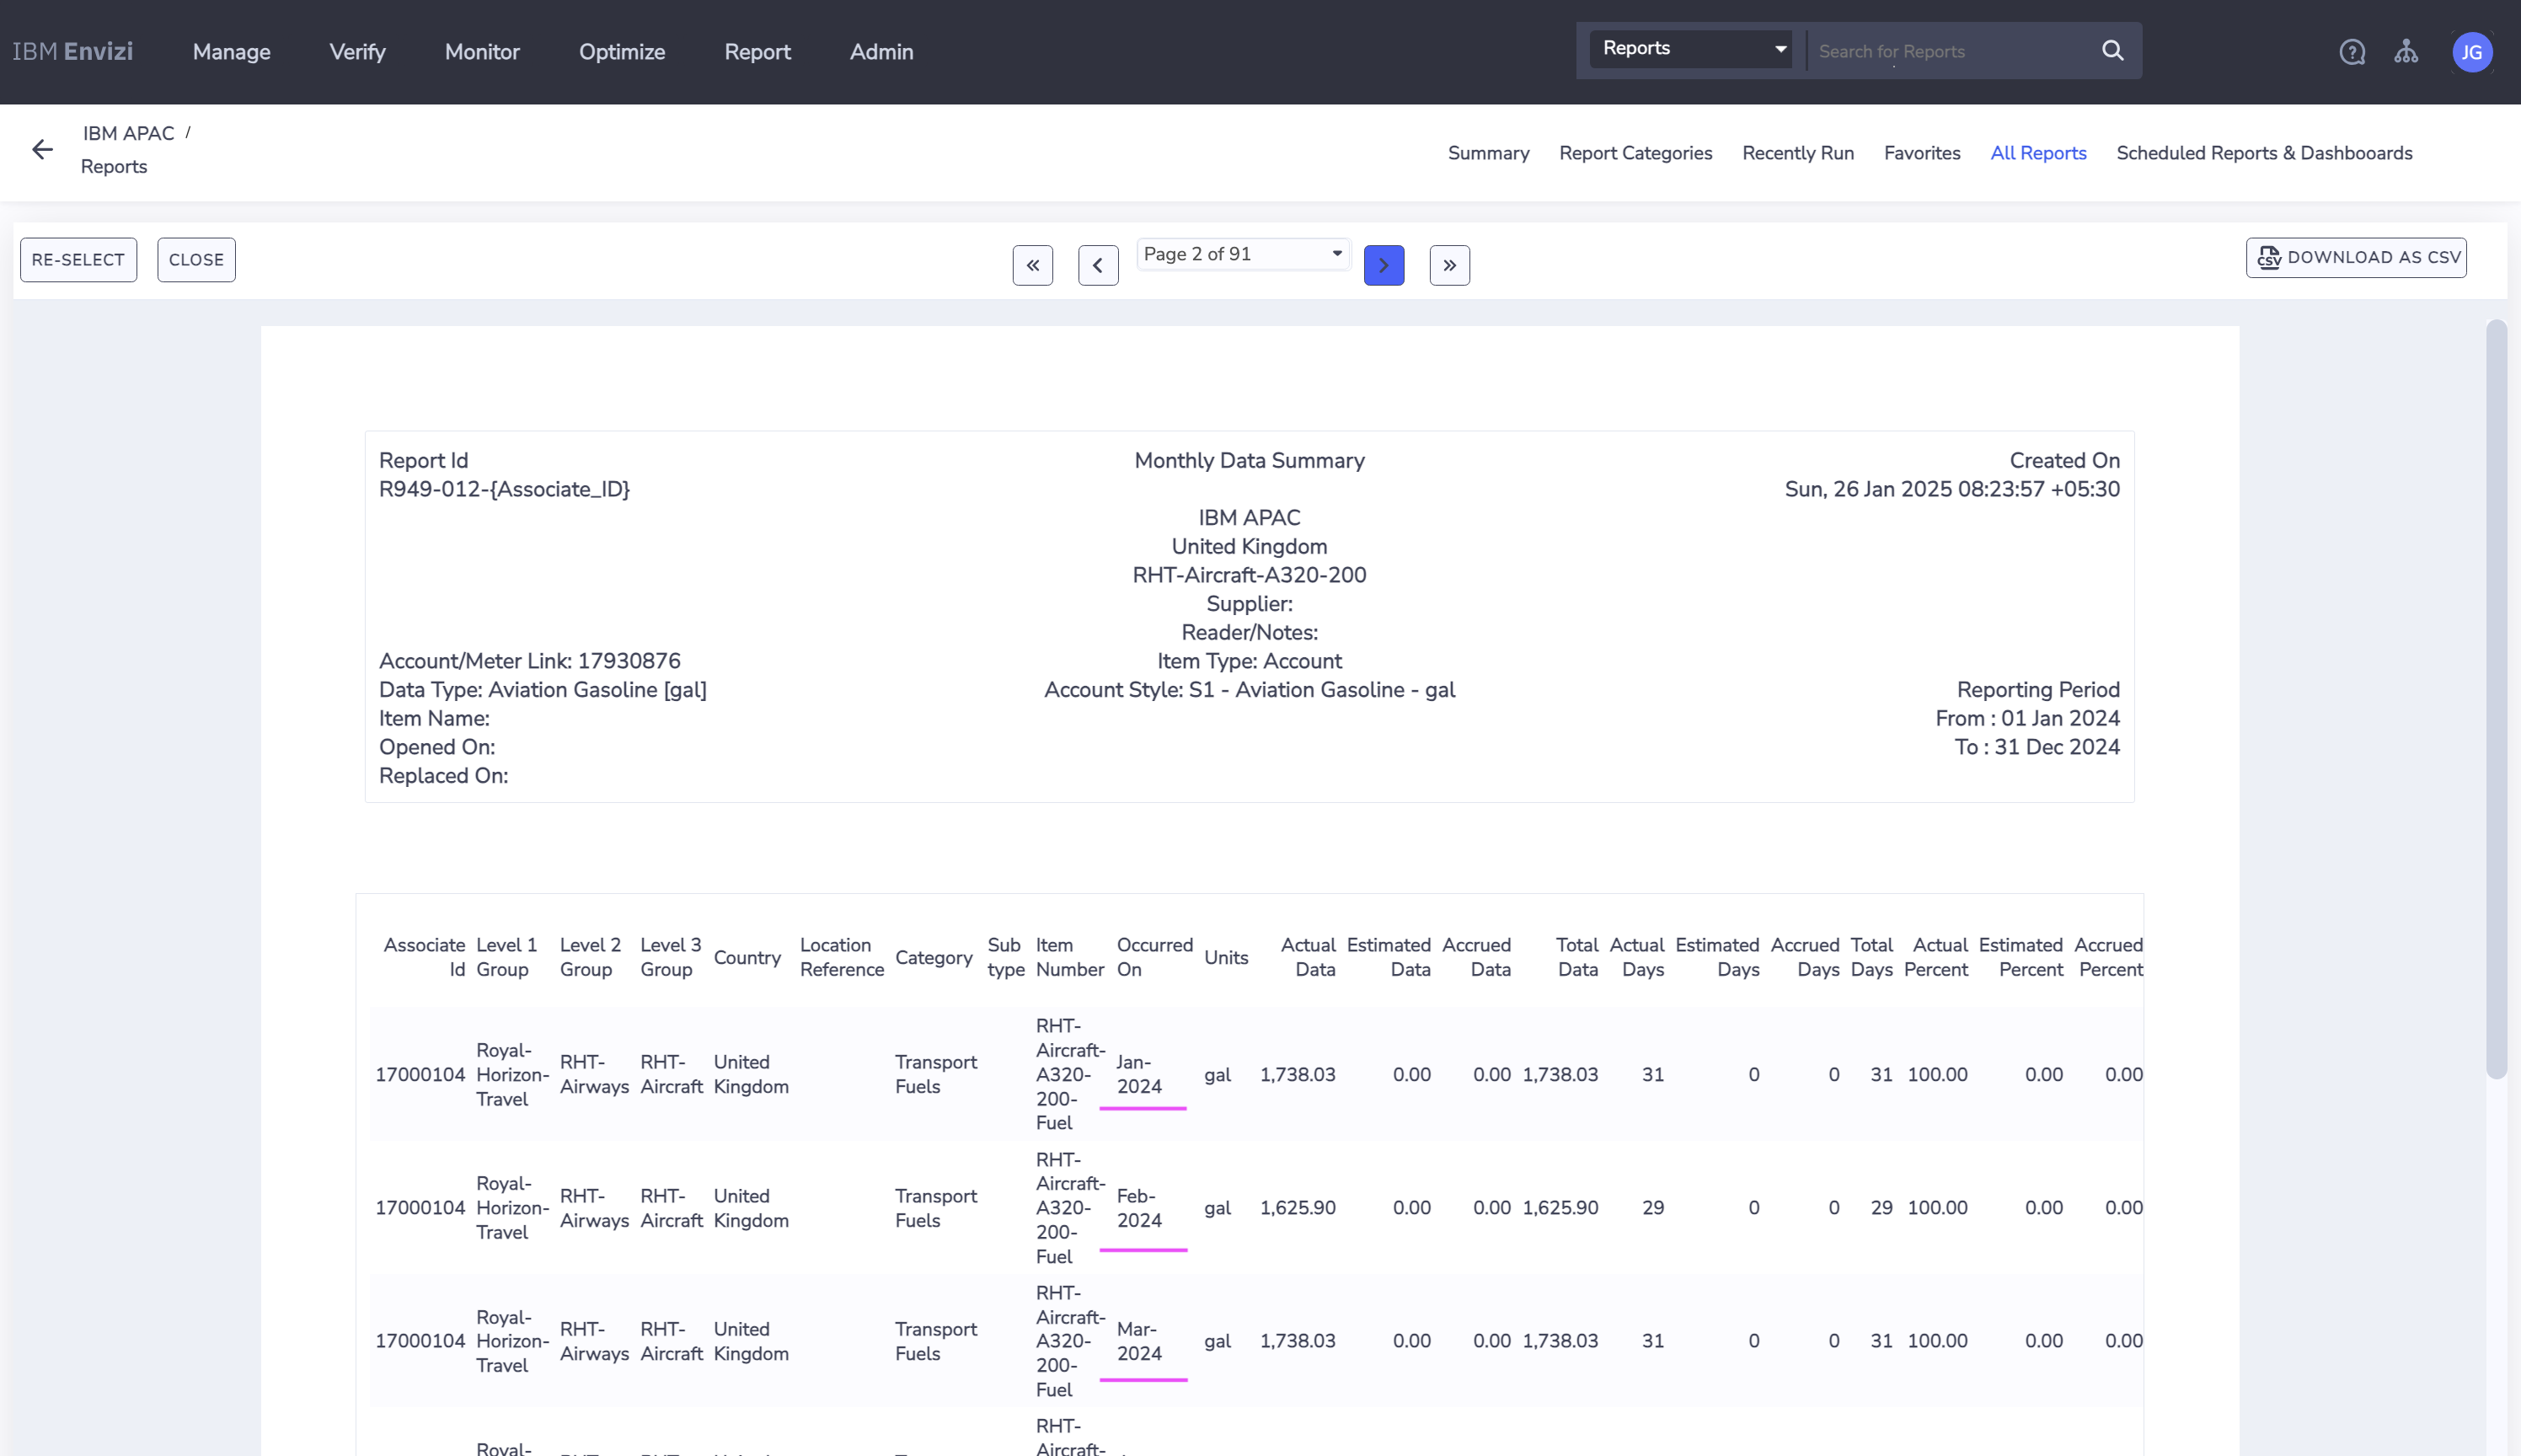This screenshot has width=2521, height=1456.
Task: Jump to first page of report
Action: pyautogui.click(x=1032, y=265)
